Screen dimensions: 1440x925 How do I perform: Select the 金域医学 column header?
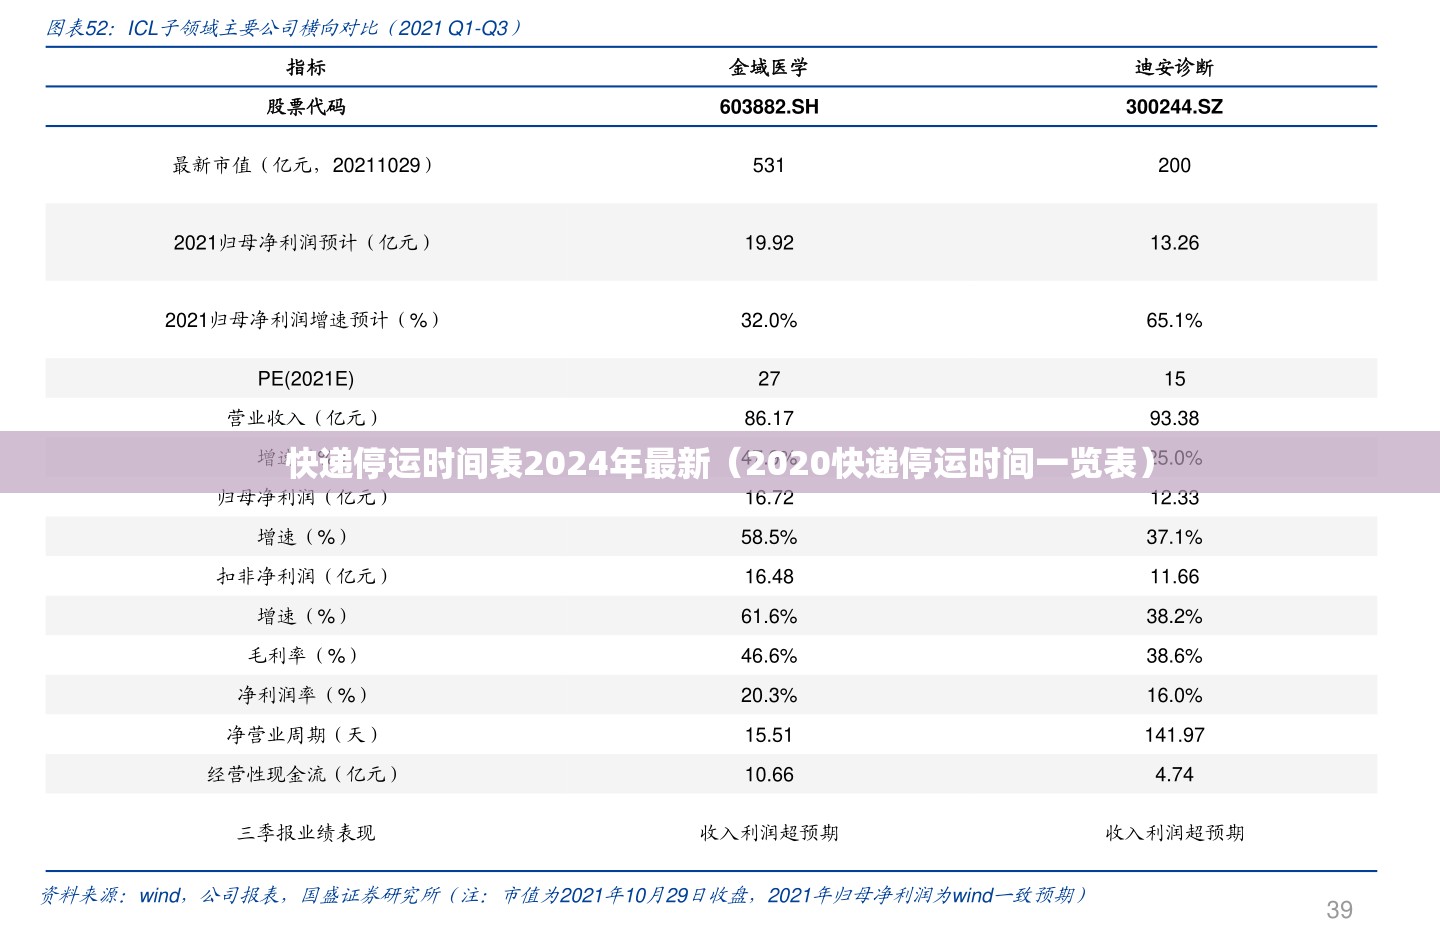coord(768,67)
